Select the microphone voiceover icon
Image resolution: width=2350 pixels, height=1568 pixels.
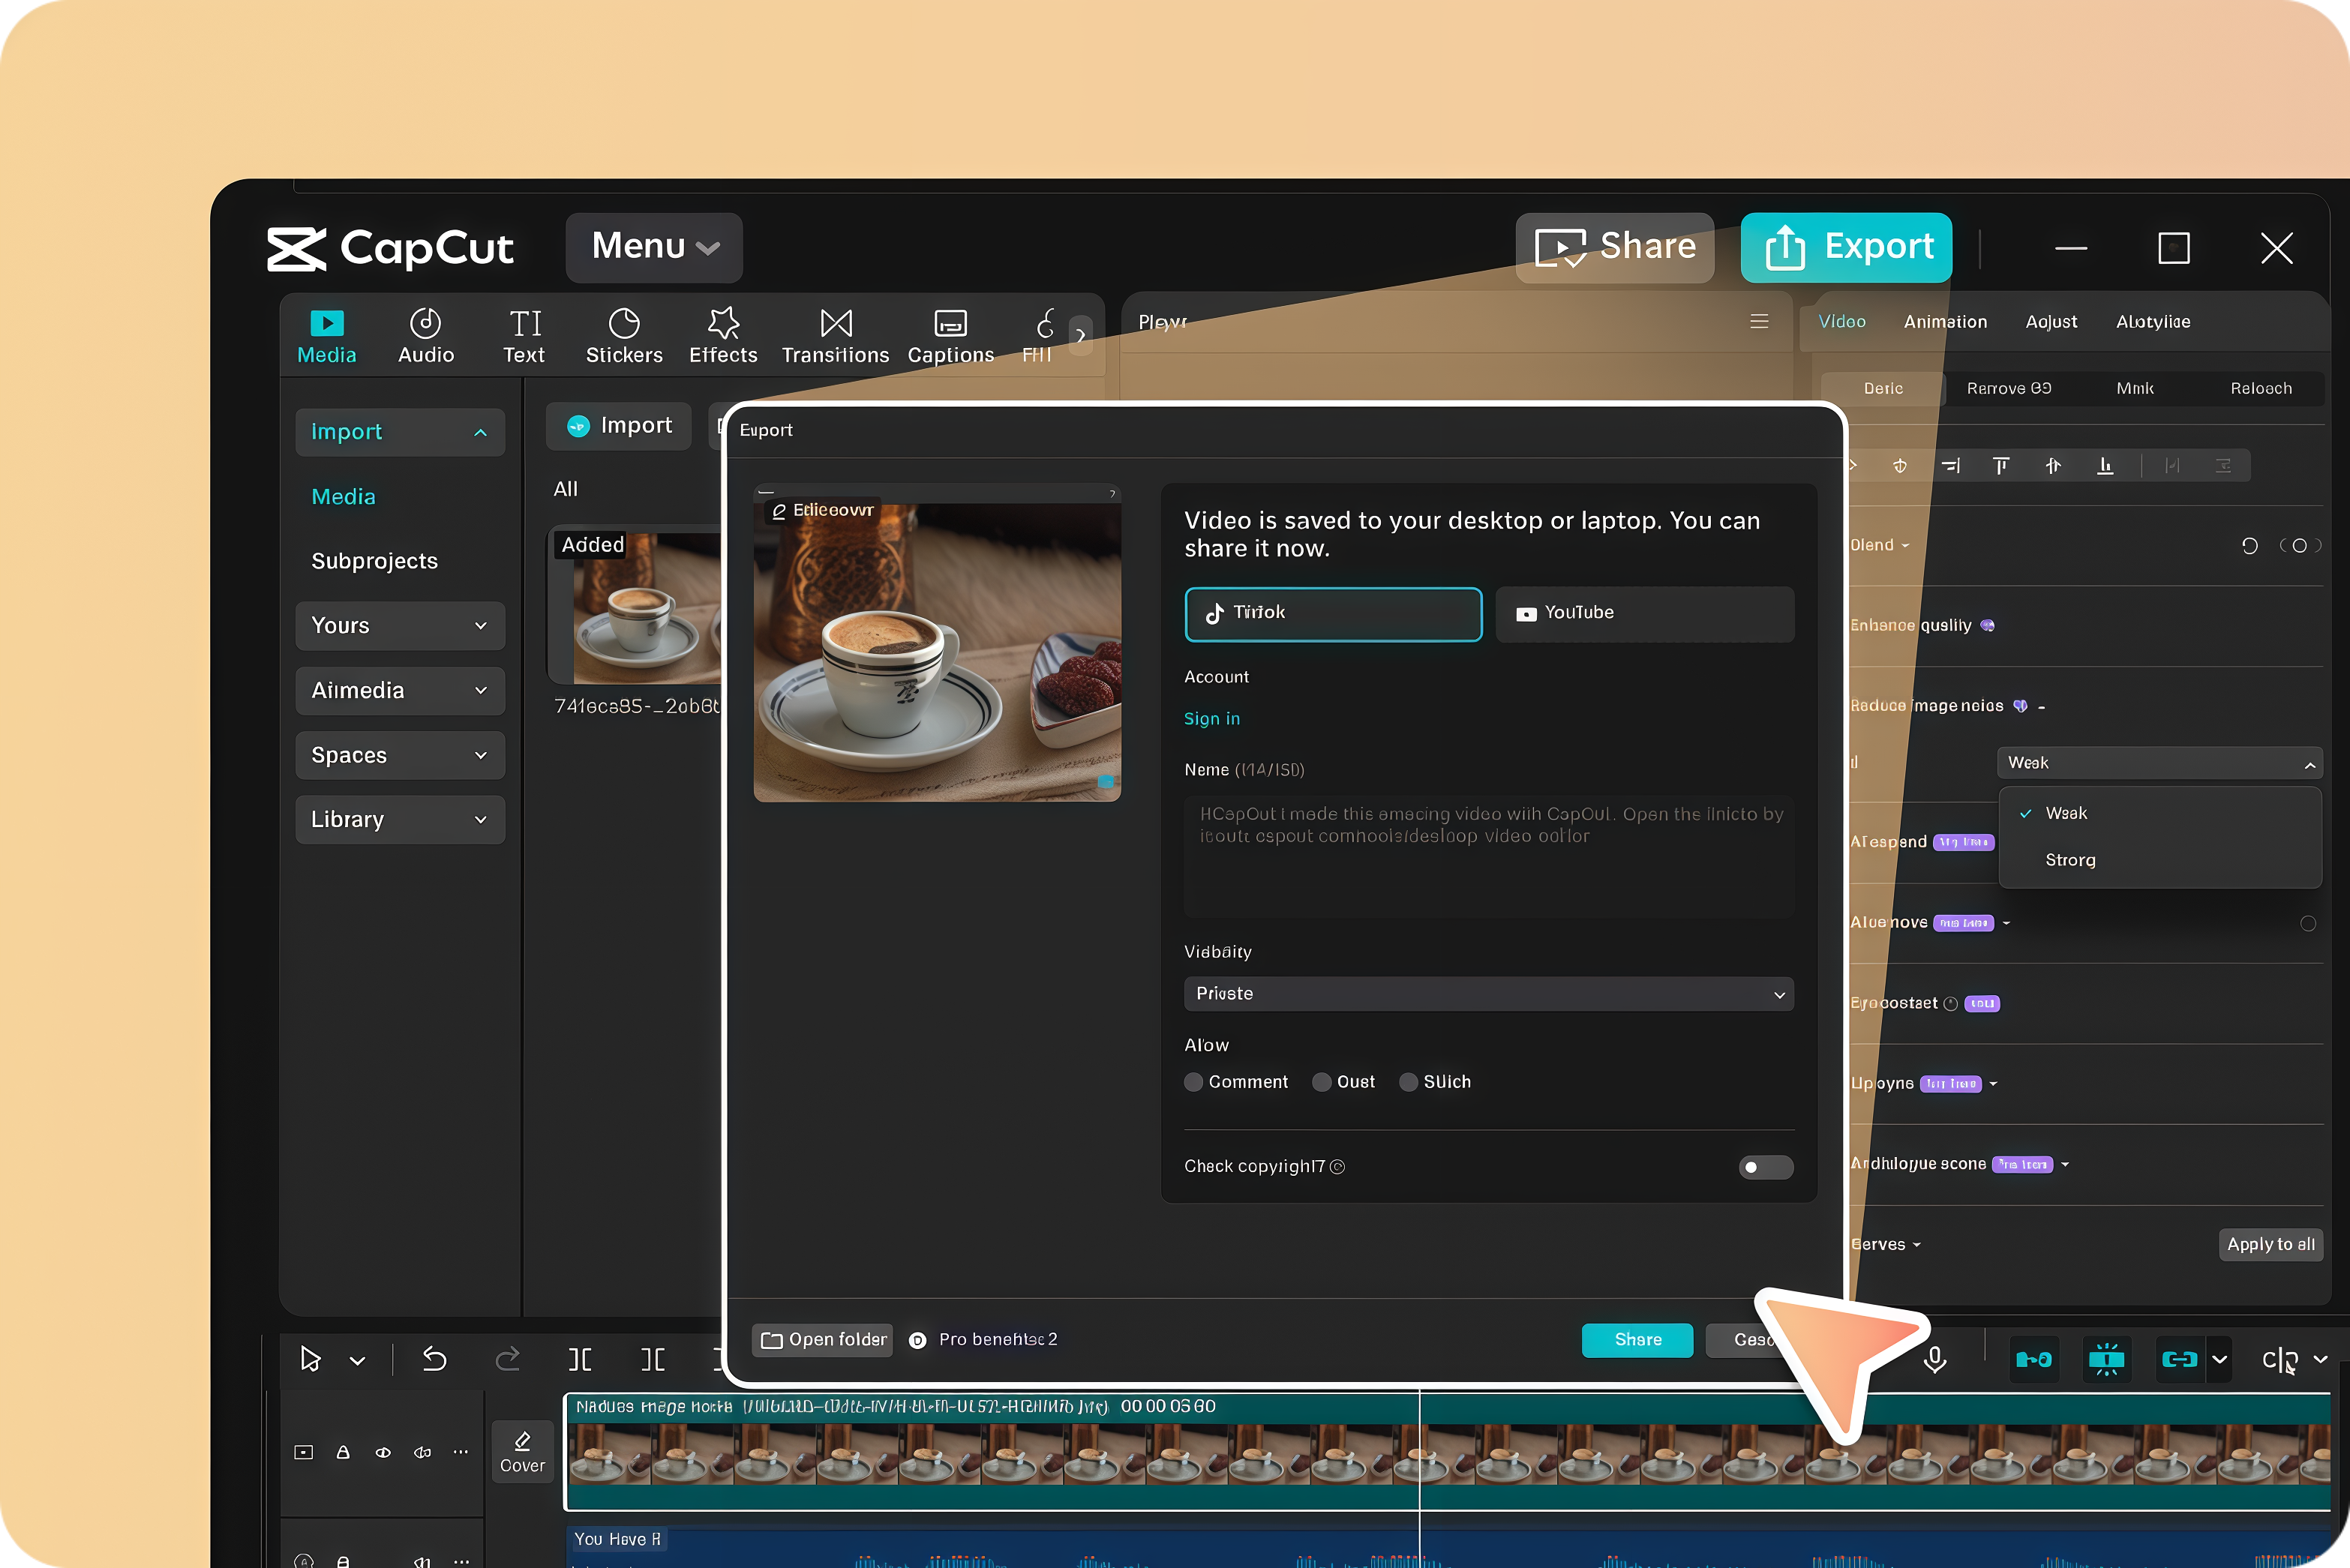tap(1936, 1359)
